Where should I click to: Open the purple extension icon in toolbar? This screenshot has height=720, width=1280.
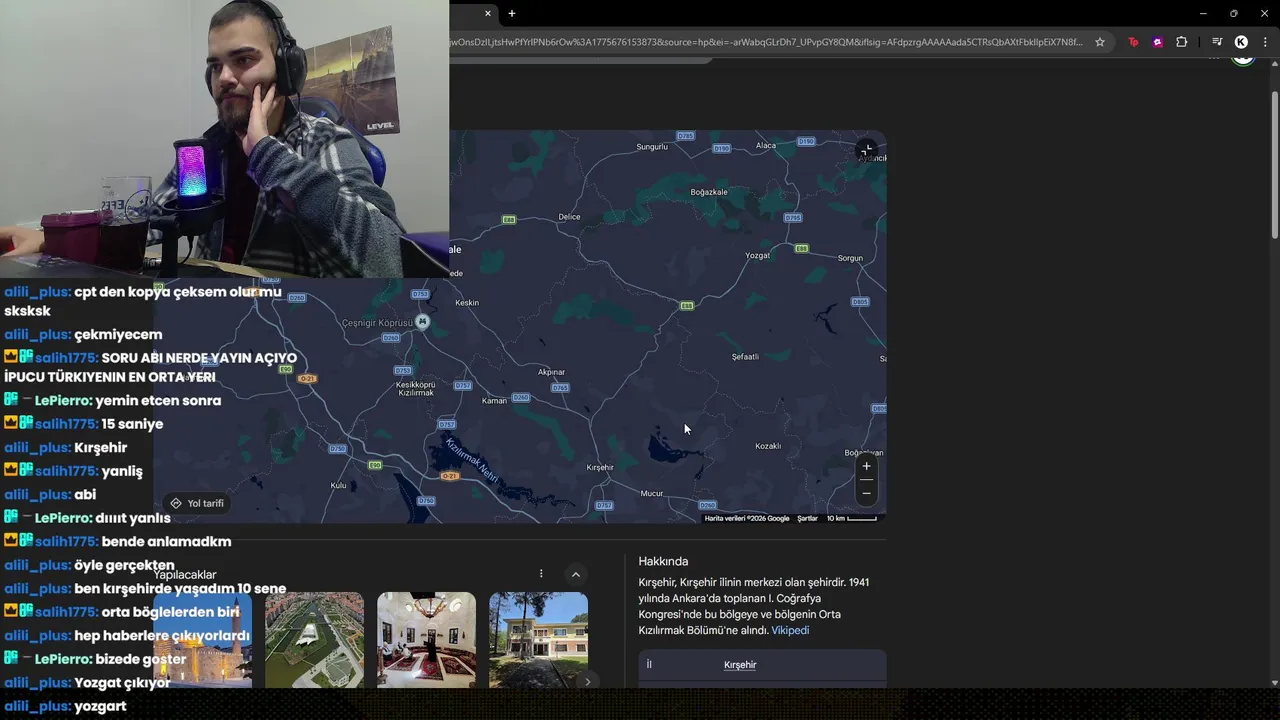point(1157,42)
